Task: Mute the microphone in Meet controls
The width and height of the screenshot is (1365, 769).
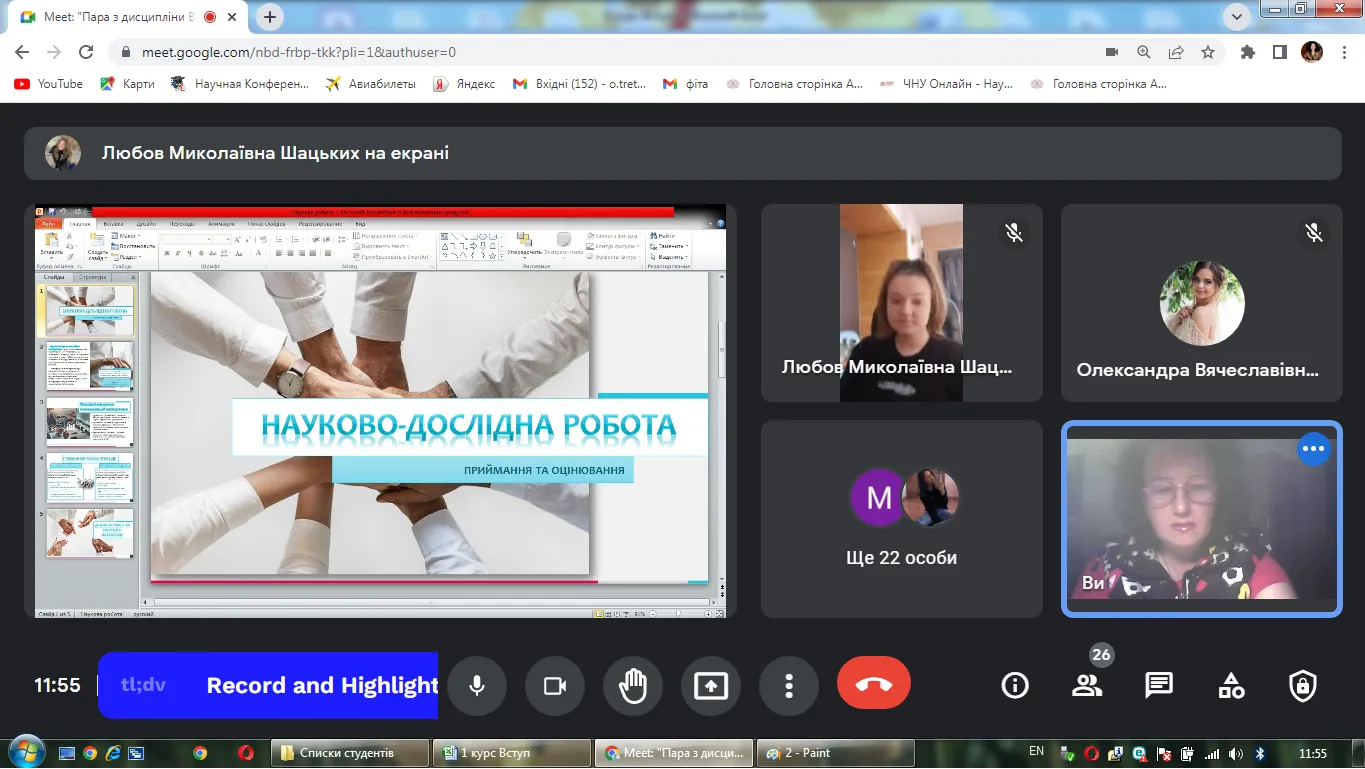Action: pyautogui.click(x=477, y=686)
